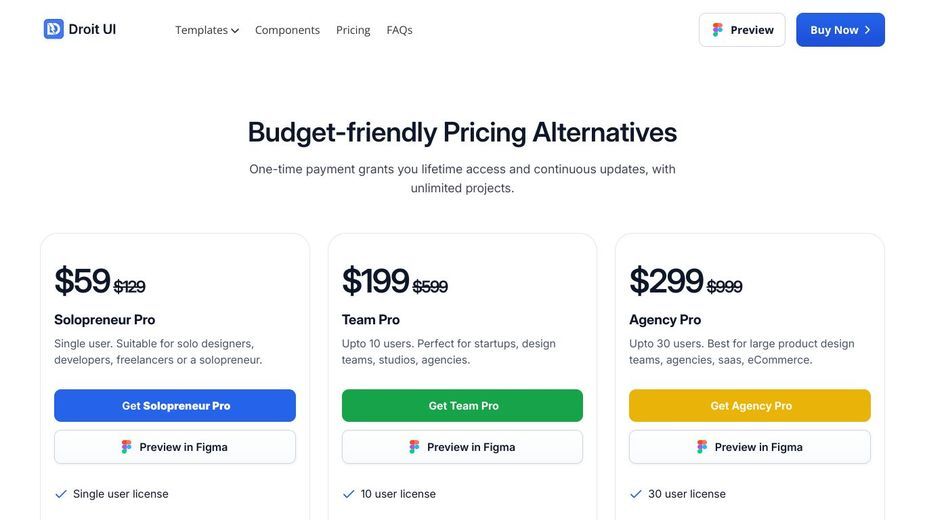Screen dimensions: 925x520
Task: Click Figma icon in header Preview button
Action: point(717,30)
